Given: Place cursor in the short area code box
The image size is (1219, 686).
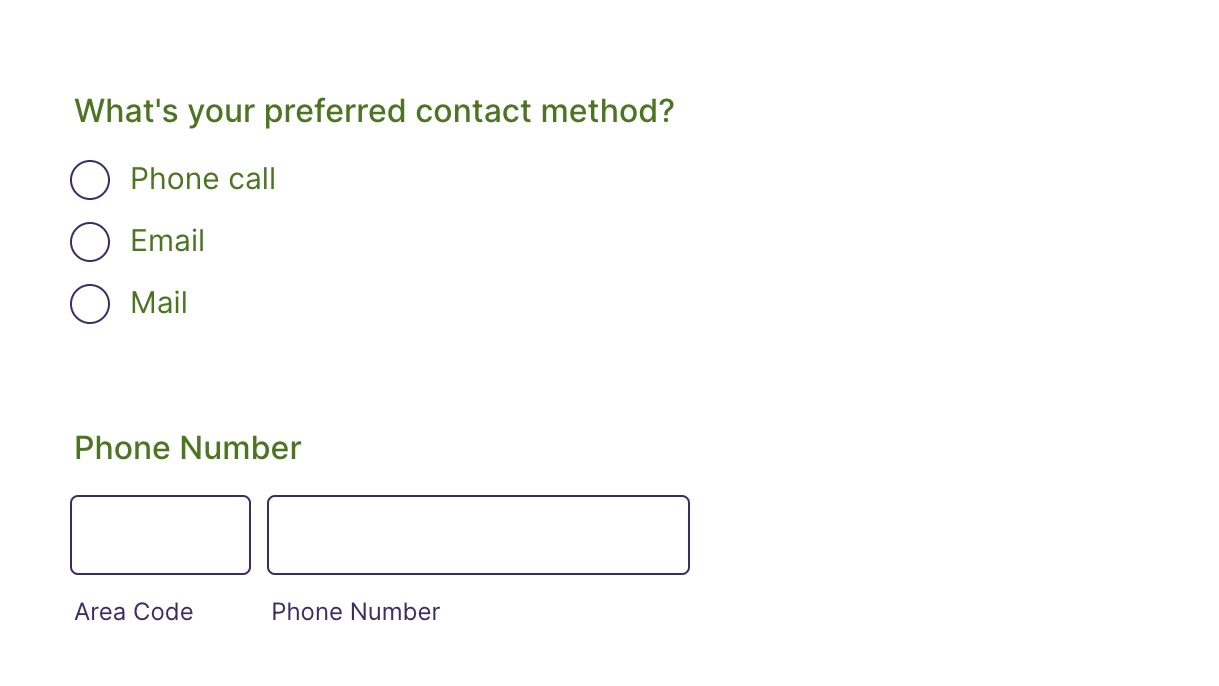Looking at the screenshot, I should point(160,535).
